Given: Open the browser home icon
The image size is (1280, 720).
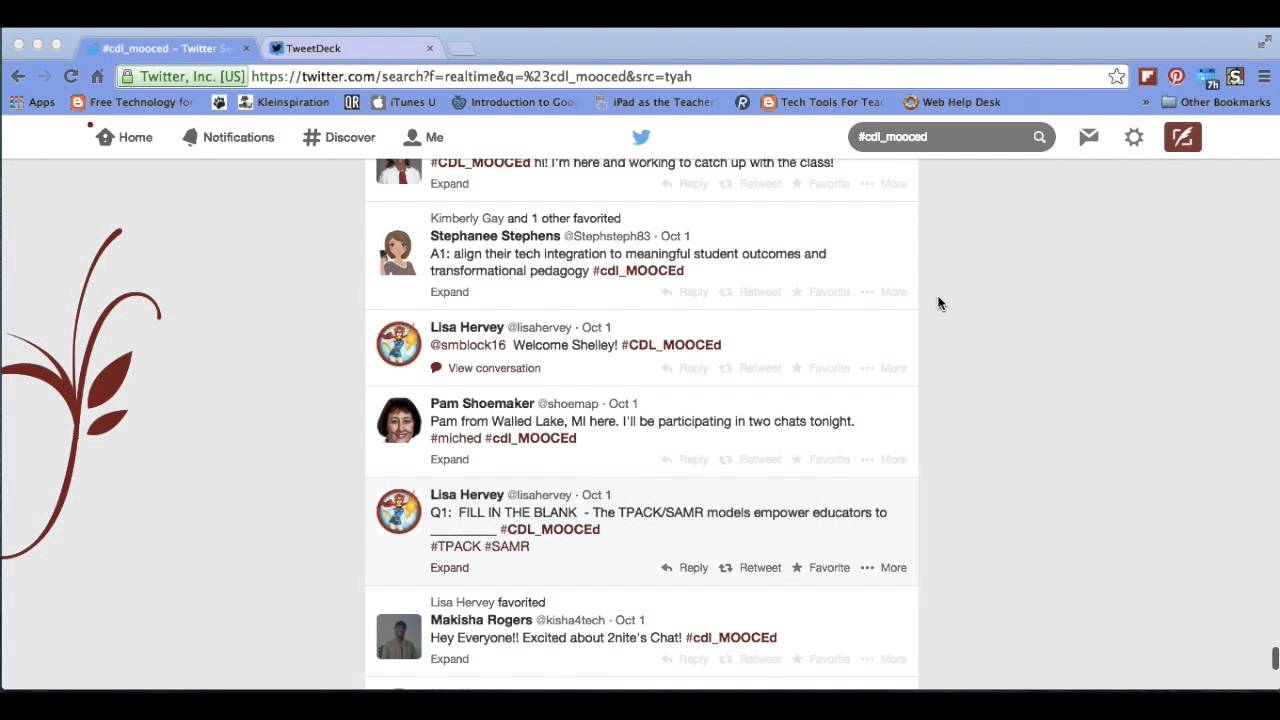Looking at the screenshot, I should (x=97, y=76).
